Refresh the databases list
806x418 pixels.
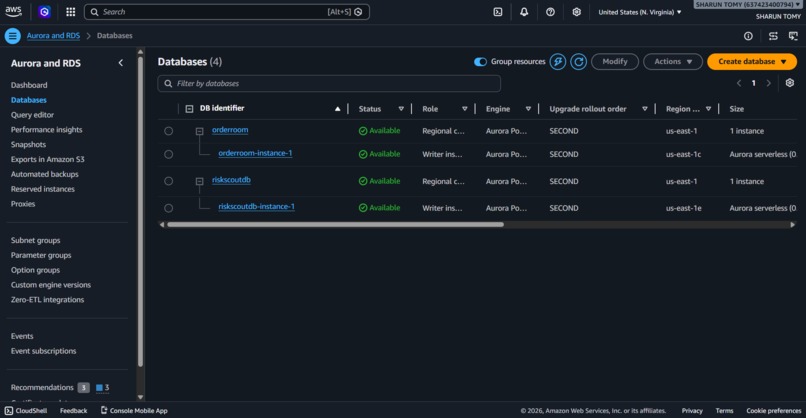coord(578,62)
